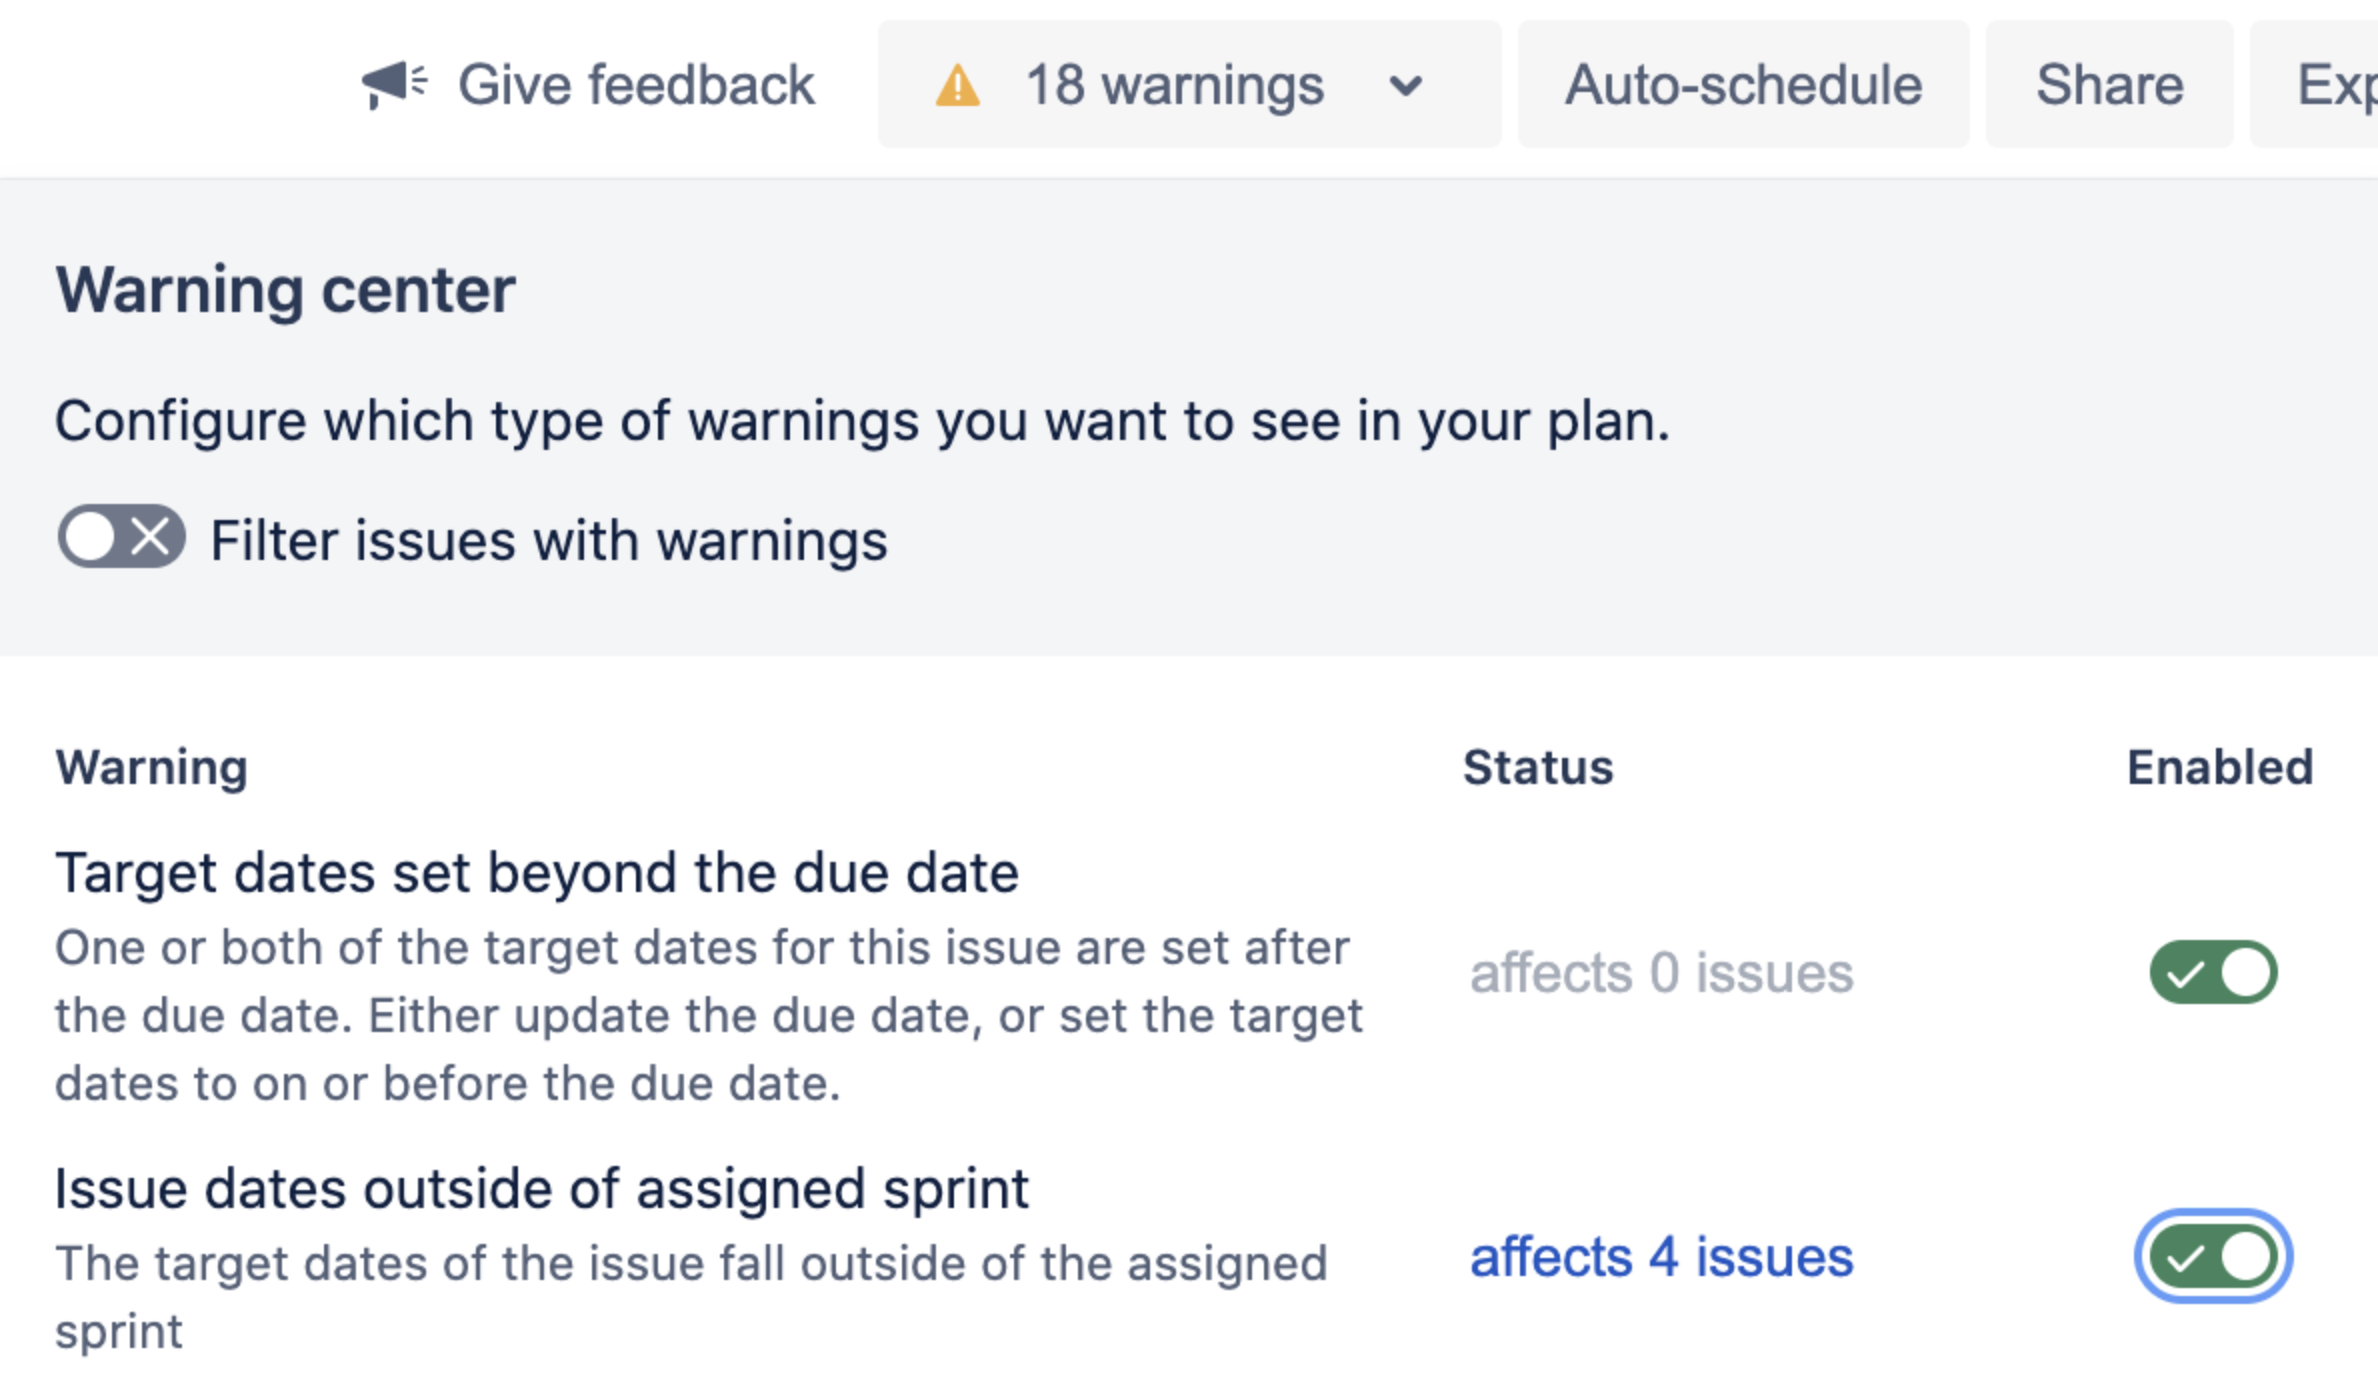Click the X icon on the filter toggle
This screenshot has width=2378, height=1374.
point(151,537)
